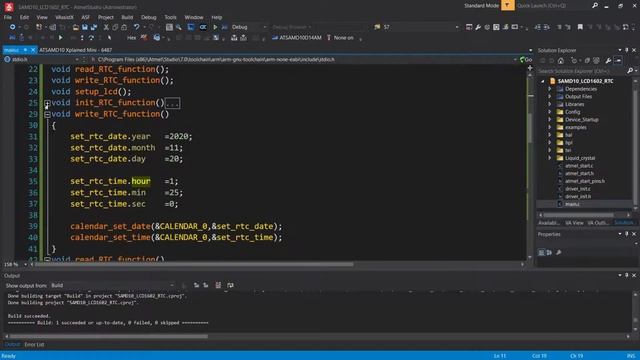Click the wrench icon in top toolbar
Image resolution: width=640 pixels, height=360 pixels.
point(478,27)
